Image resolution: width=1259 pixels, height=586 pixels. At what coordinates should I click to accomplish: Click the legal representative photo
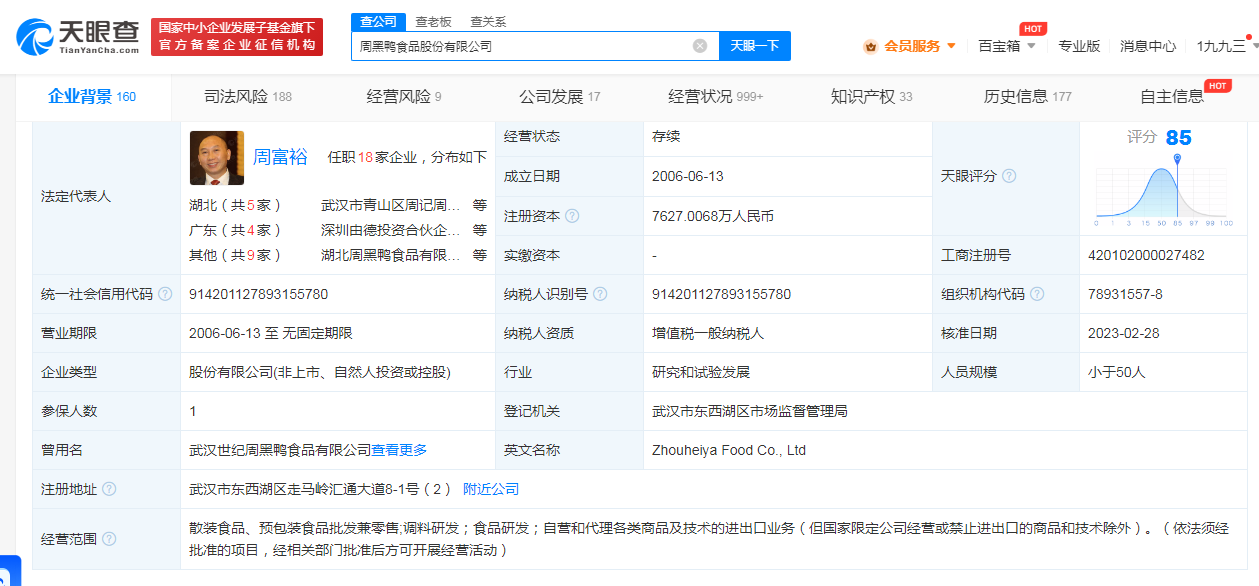(217, 158)
